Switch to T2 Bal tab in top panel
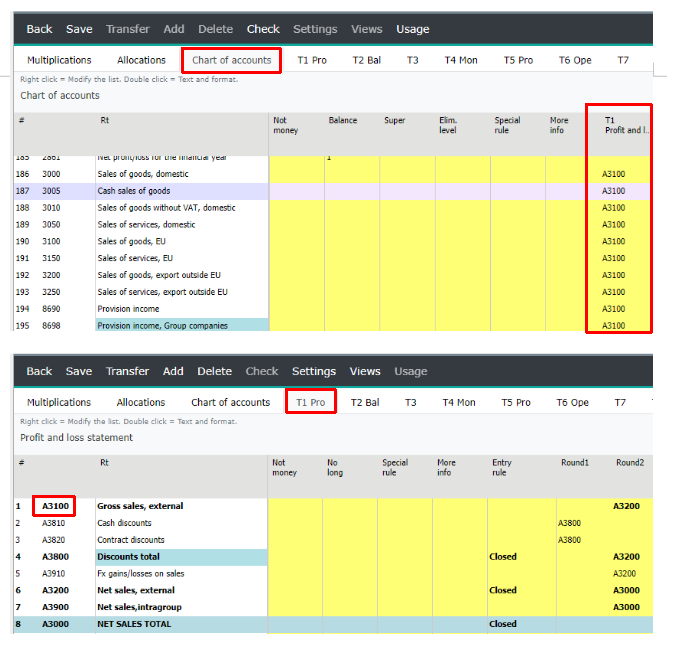This screenshot has height=649, width=678. (367, 60)
